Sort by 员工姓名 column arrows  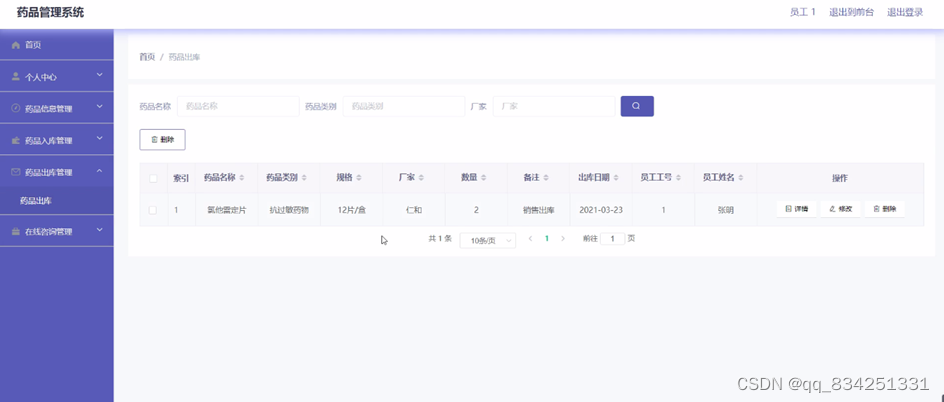pos(741,178)
